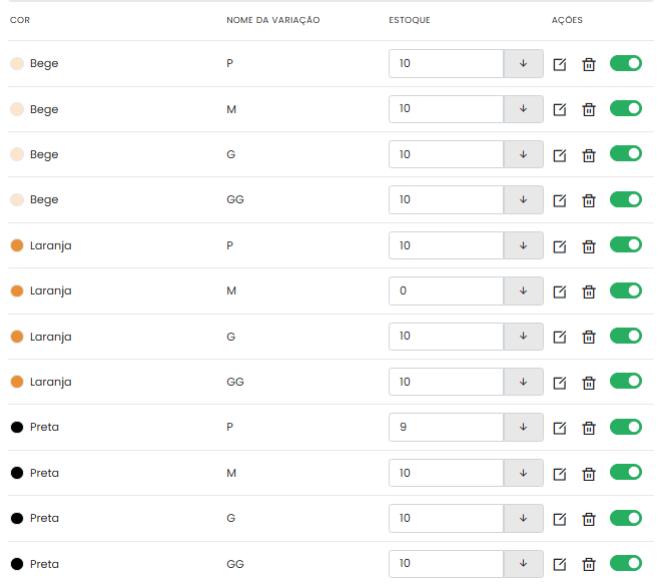The image size is (659, 588).
Task: Click the COR column header
Action: pos(19,20)
